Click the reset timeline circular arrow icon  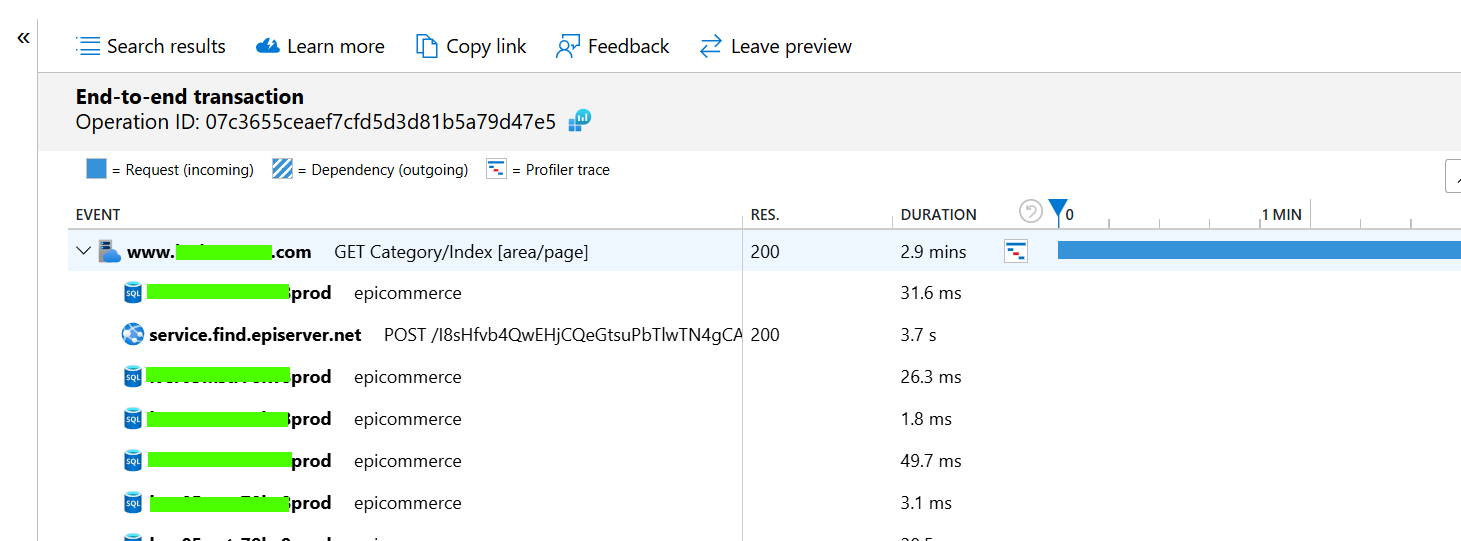(1030, 211)
